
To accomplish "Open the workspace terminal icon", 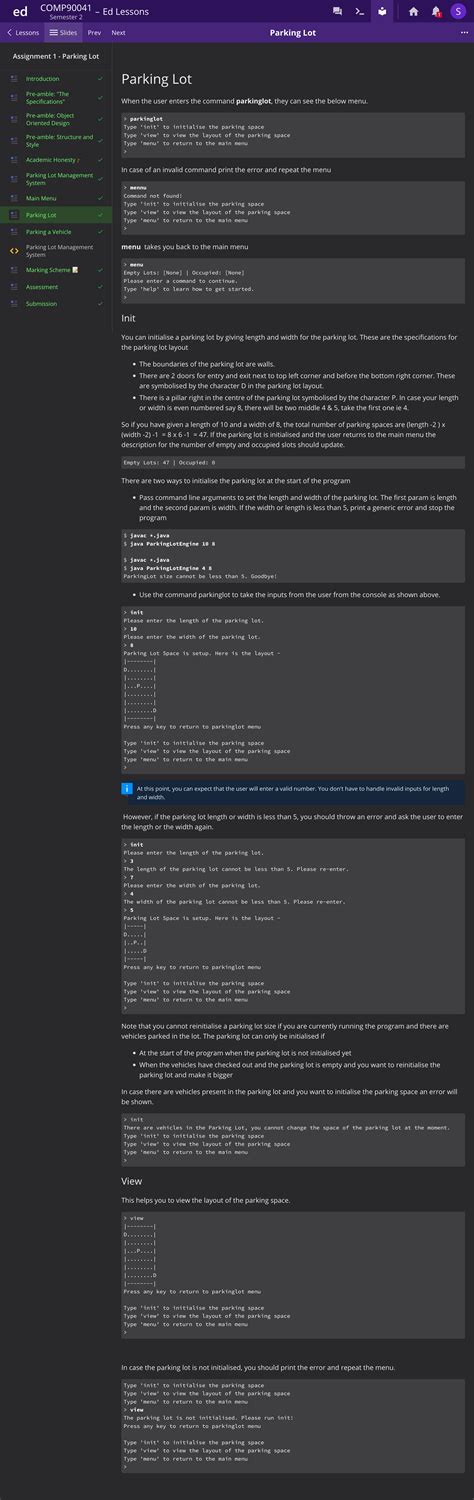I will pos(360,11).
